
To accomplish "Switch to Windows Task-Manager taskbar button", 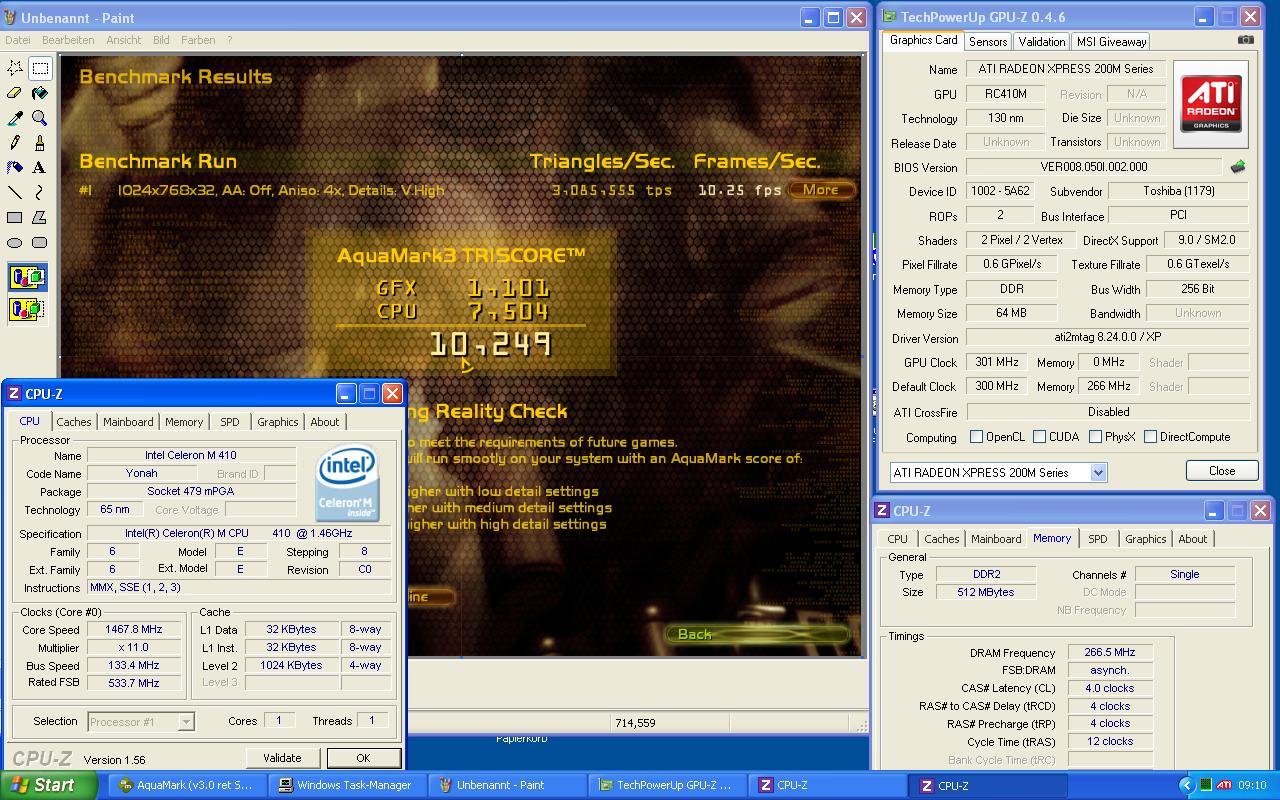I will pyautogui.click(x=346, y=785).
